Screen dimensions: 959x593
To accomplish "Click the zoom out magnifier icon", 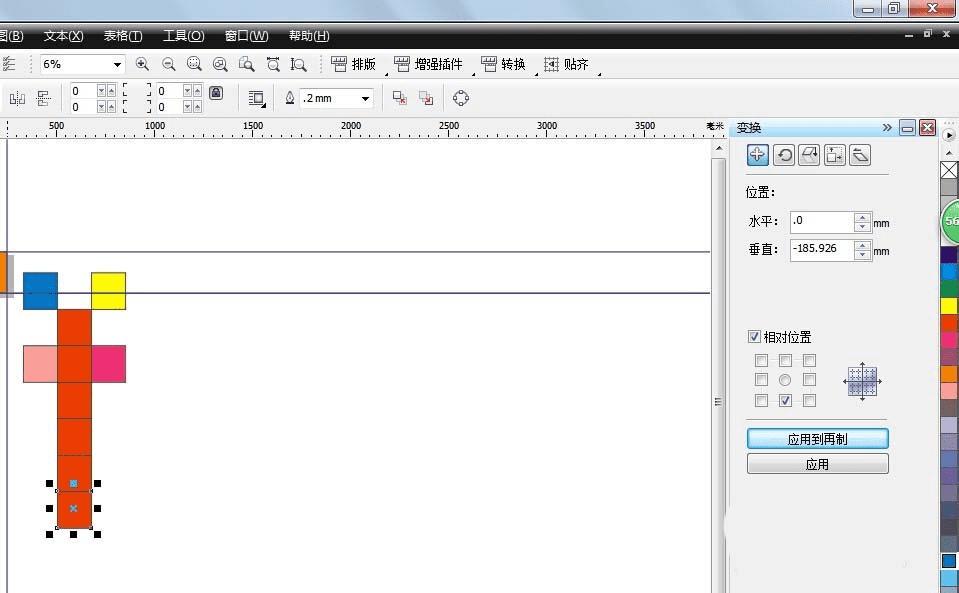I will (x=168, y=64).
